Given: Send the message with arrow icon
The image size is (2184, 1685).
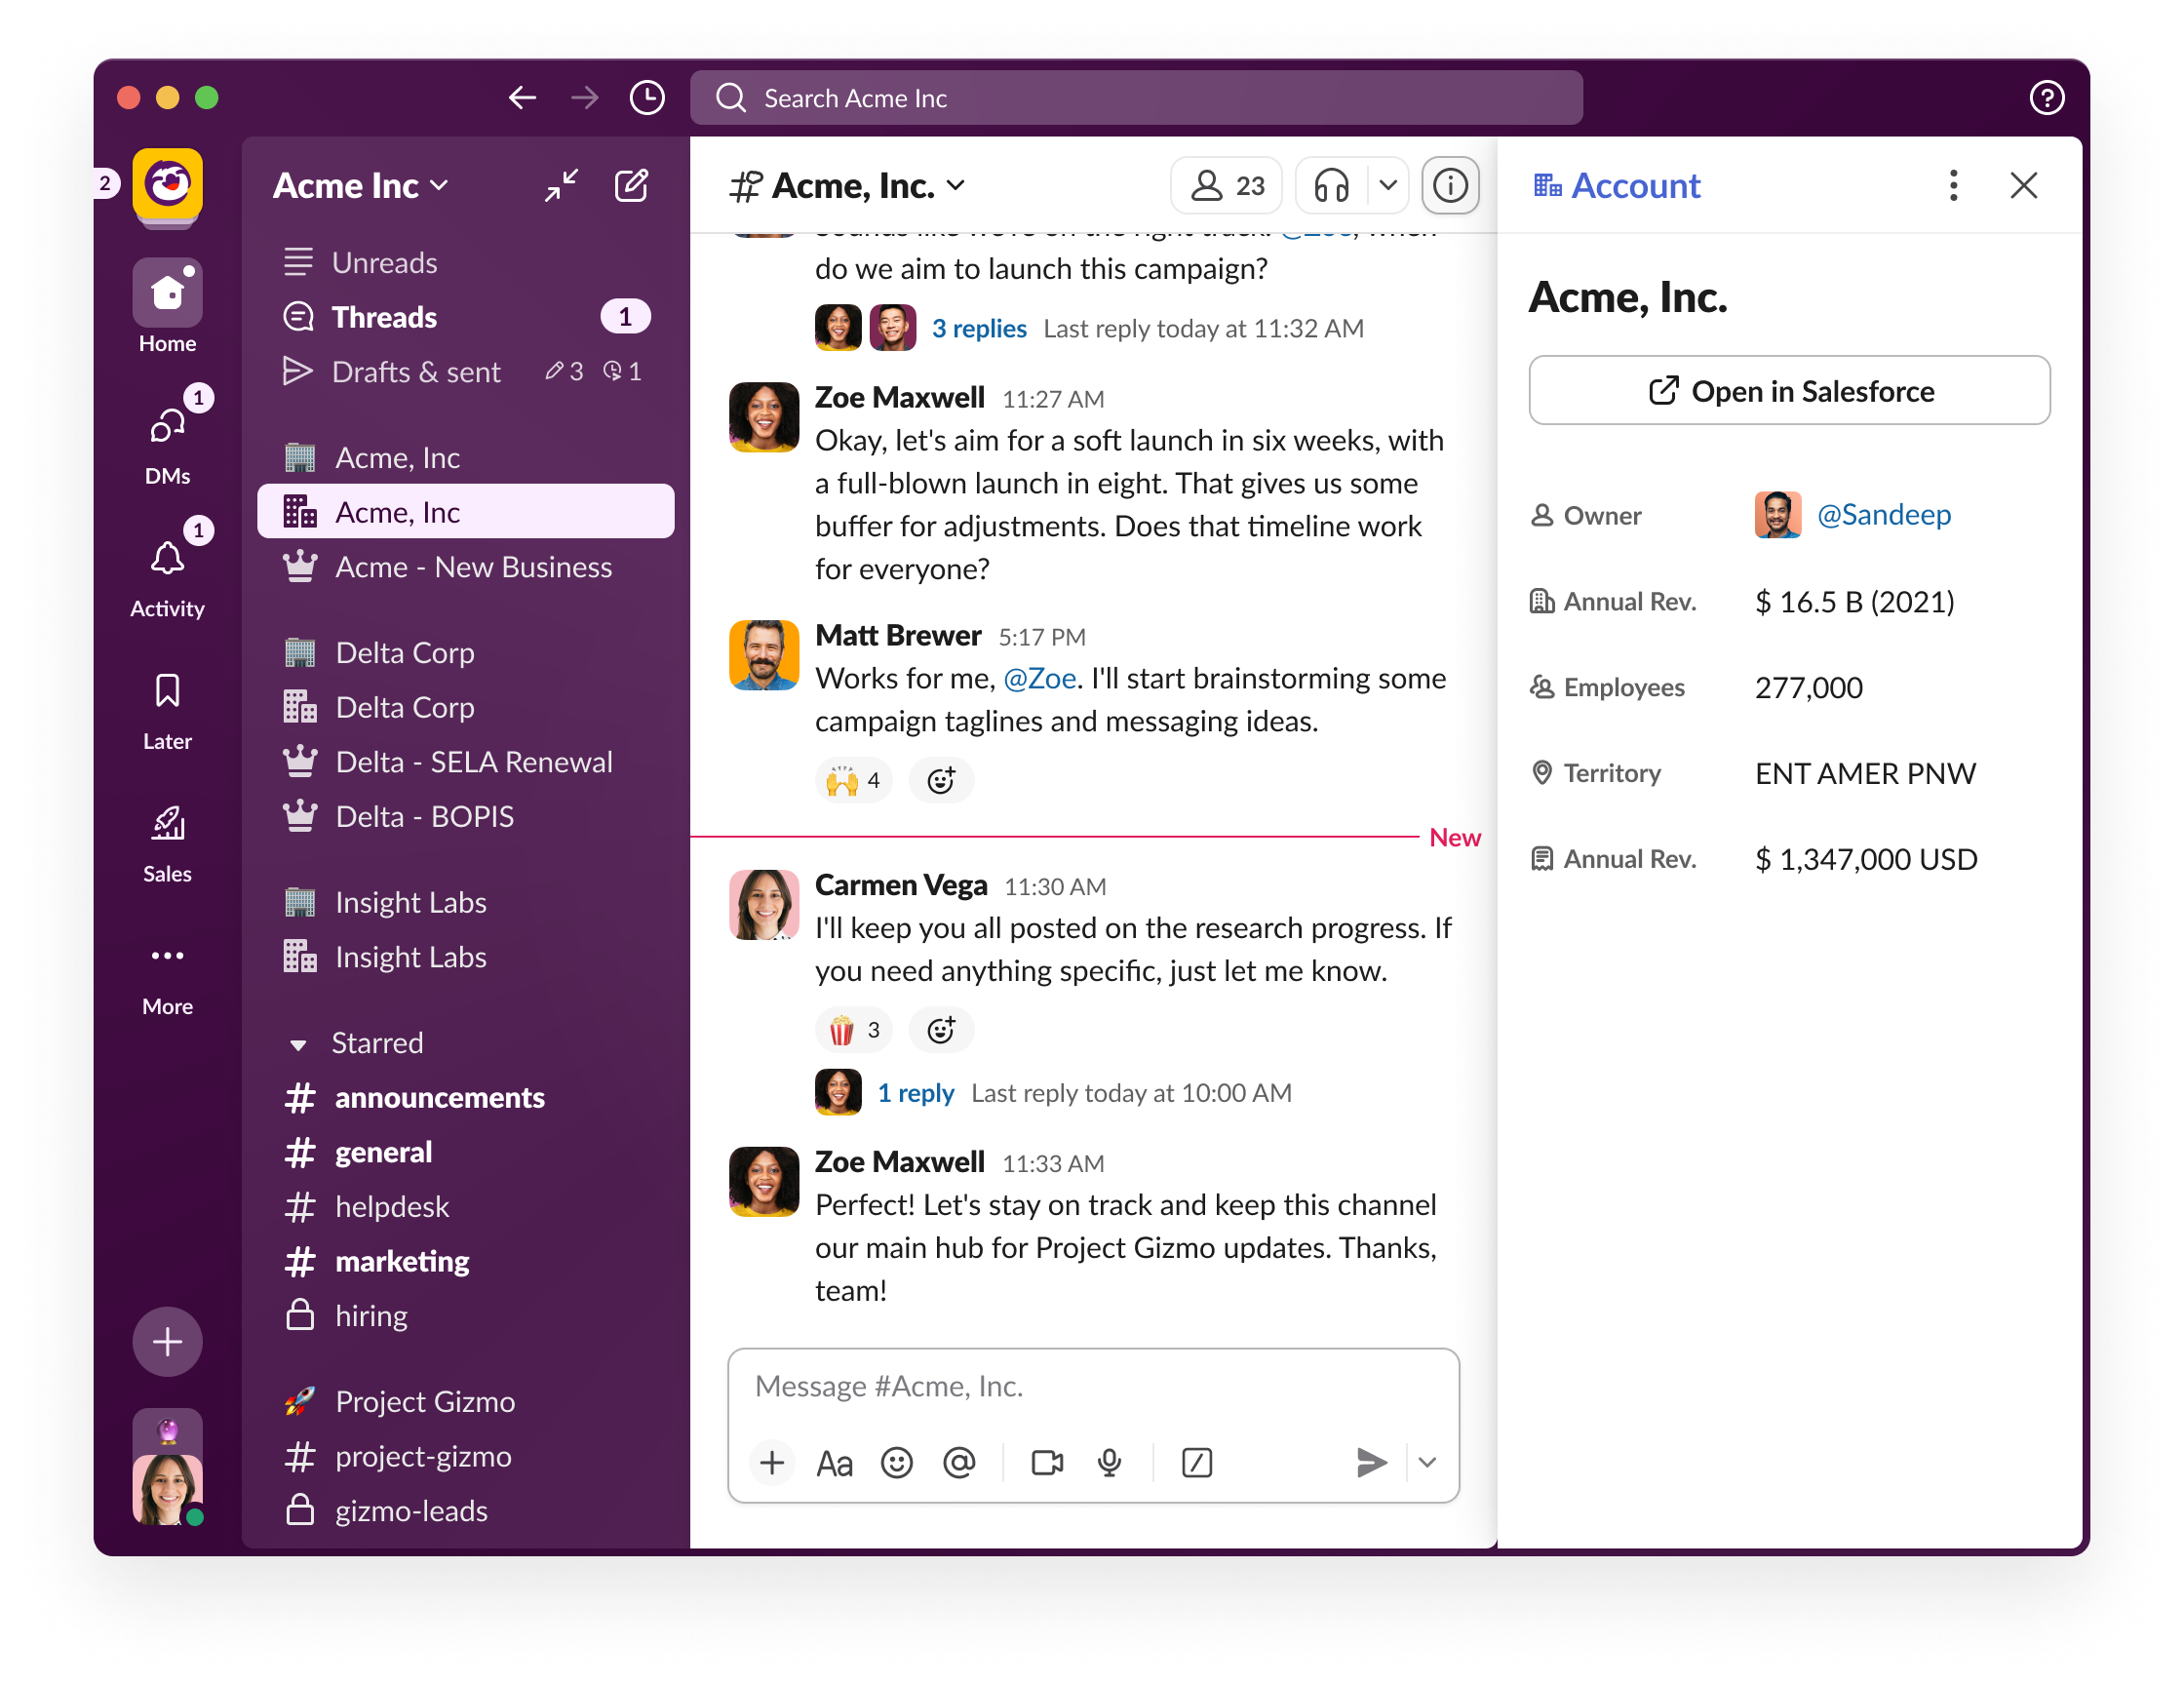Looking at the screenshot, I should pos(1372,1463).
